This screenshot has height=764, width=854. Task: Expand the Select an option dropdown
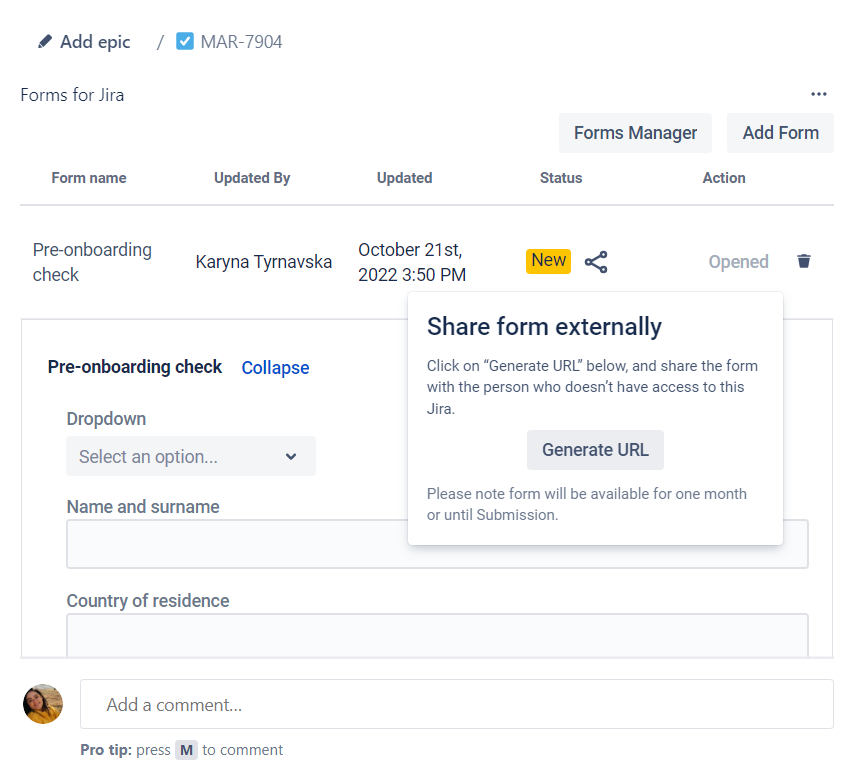[x=190, y=456]
